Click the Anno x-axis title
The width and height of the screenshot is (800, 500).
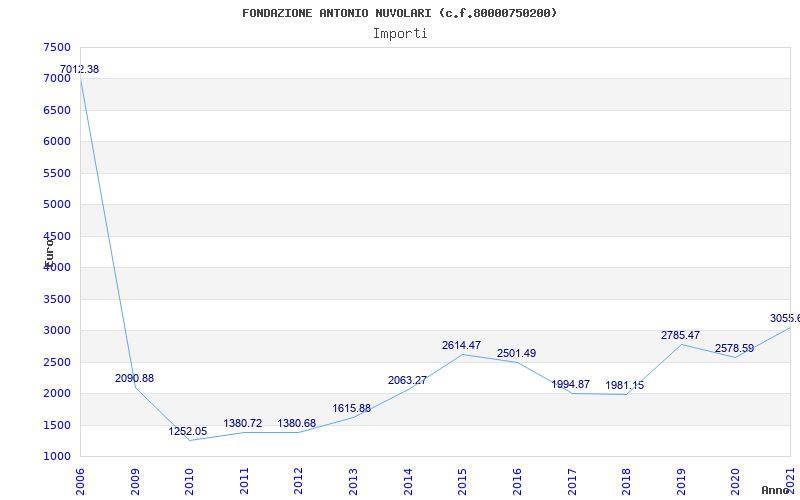[x=775, y=490]
